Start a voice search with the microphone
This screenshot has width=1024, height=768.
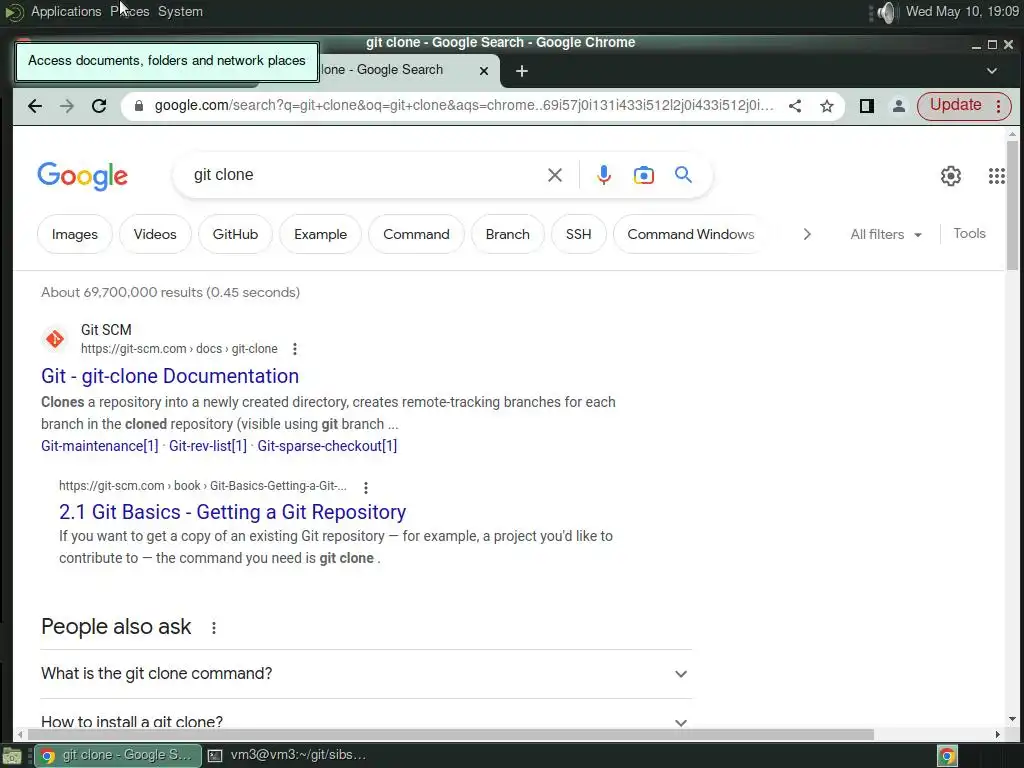click(604, 175)
